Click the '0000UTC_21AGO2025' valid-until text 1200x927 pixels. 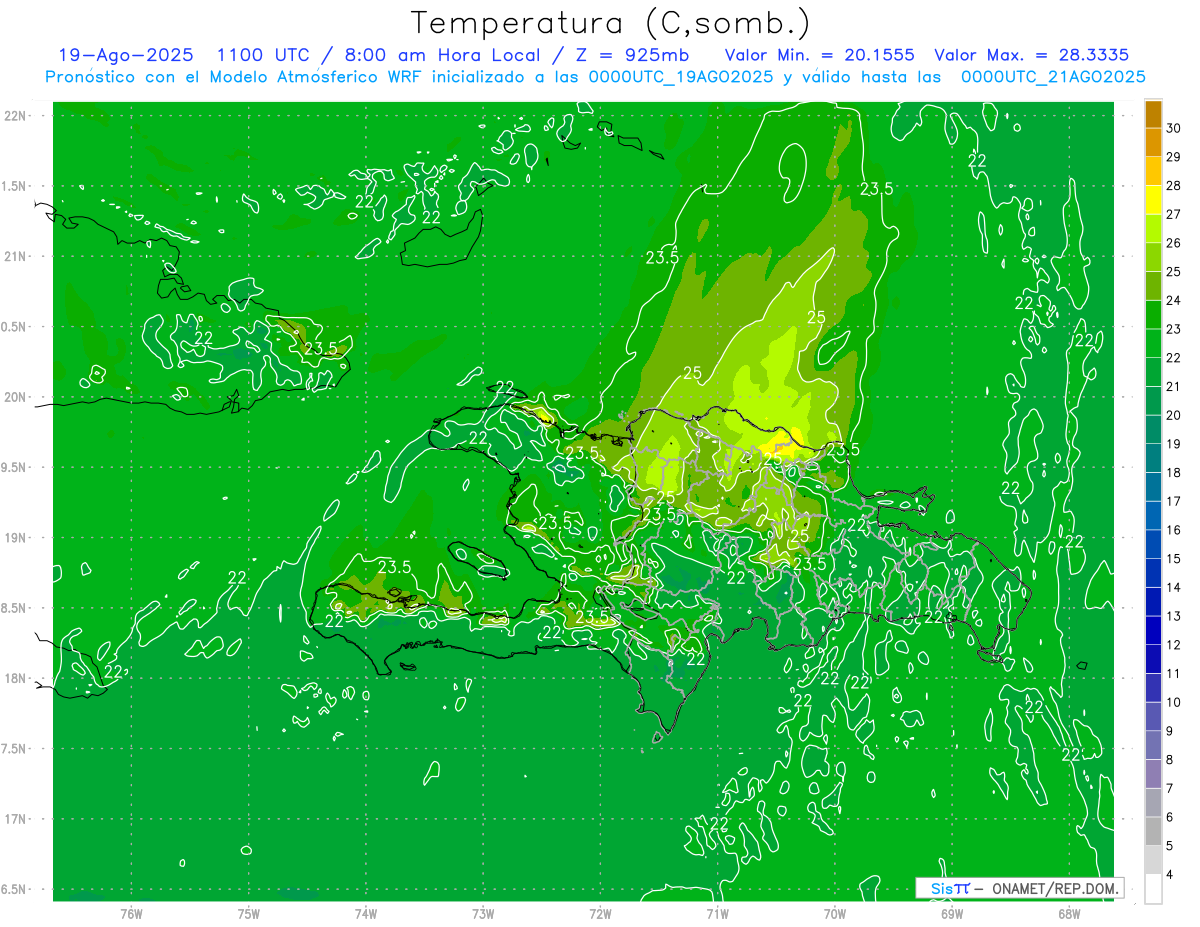coord(1053,77)
